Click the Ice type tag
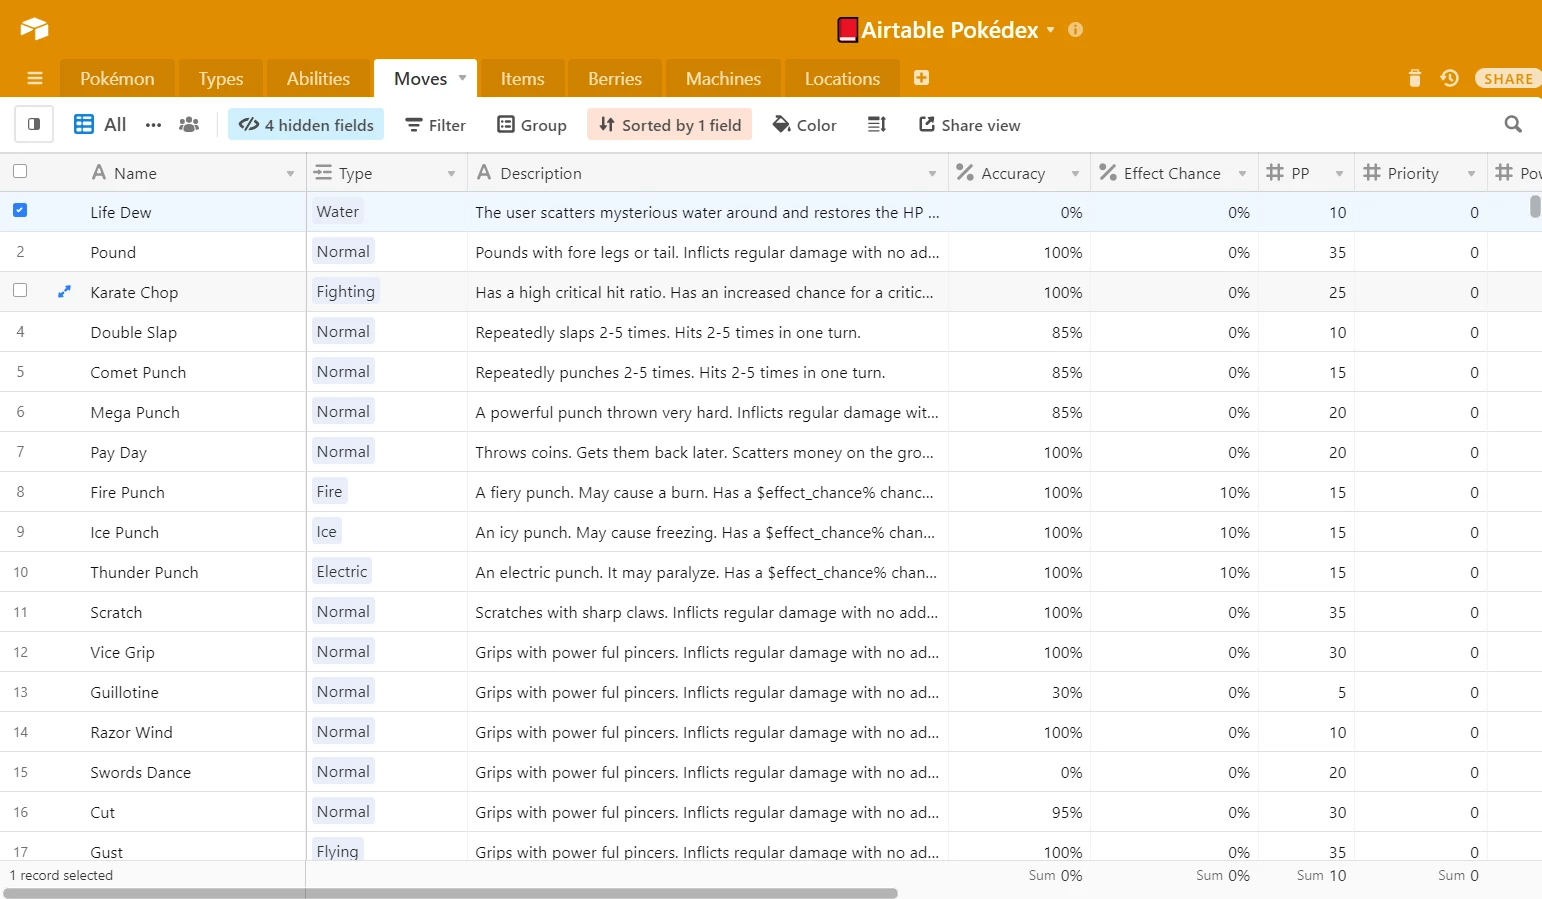The image size is (1542, 899). (x=327, y=532)
